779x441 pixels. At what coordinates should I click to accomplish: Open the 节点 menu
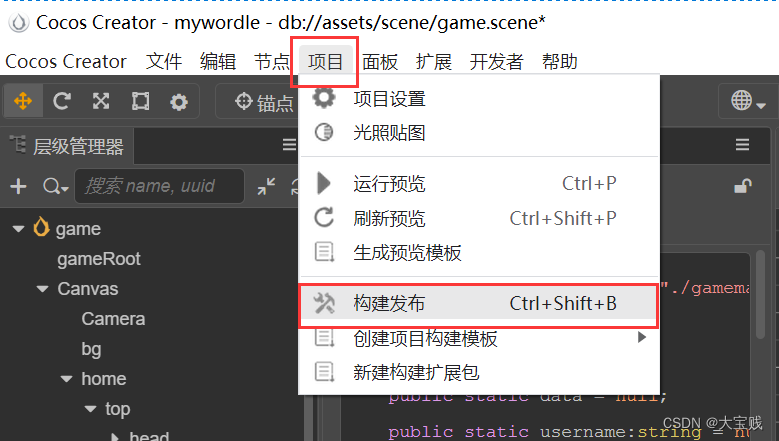(x=272, y=62)
